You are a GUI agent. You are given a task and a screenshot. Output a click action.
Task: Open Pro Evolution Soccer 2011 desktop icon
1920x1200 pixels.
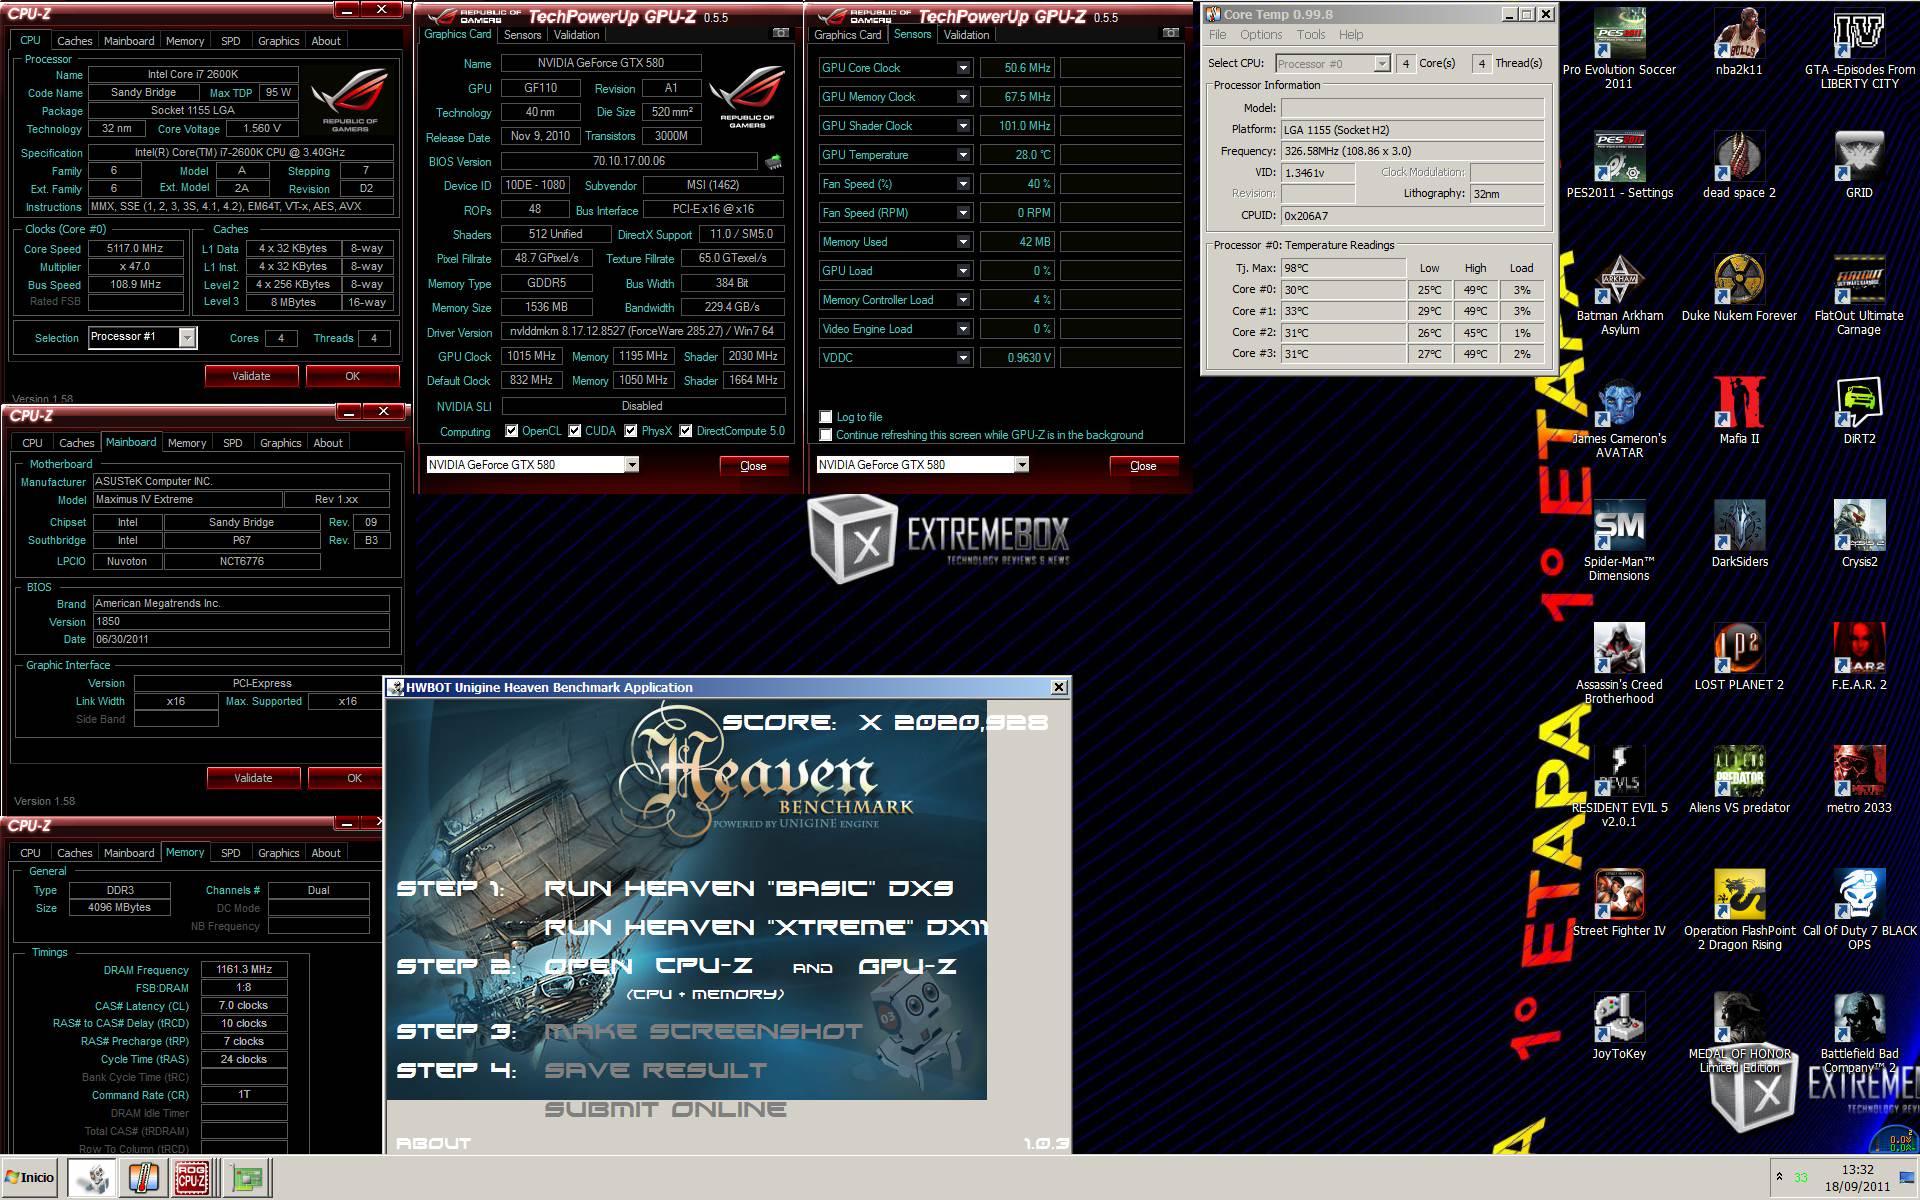1619,49
